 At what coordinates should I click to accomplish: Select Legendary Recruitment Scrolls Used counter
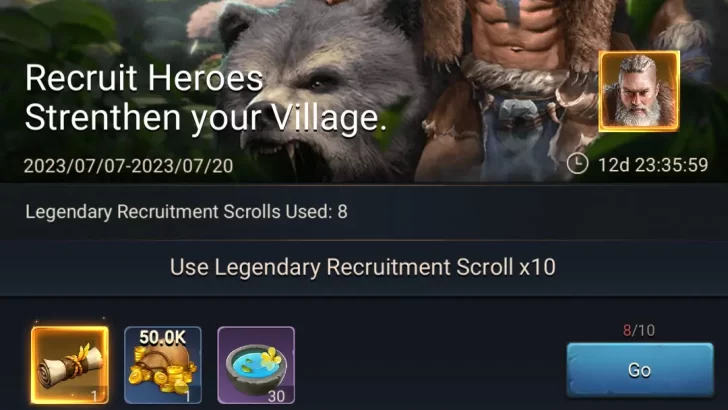point(186,212)
